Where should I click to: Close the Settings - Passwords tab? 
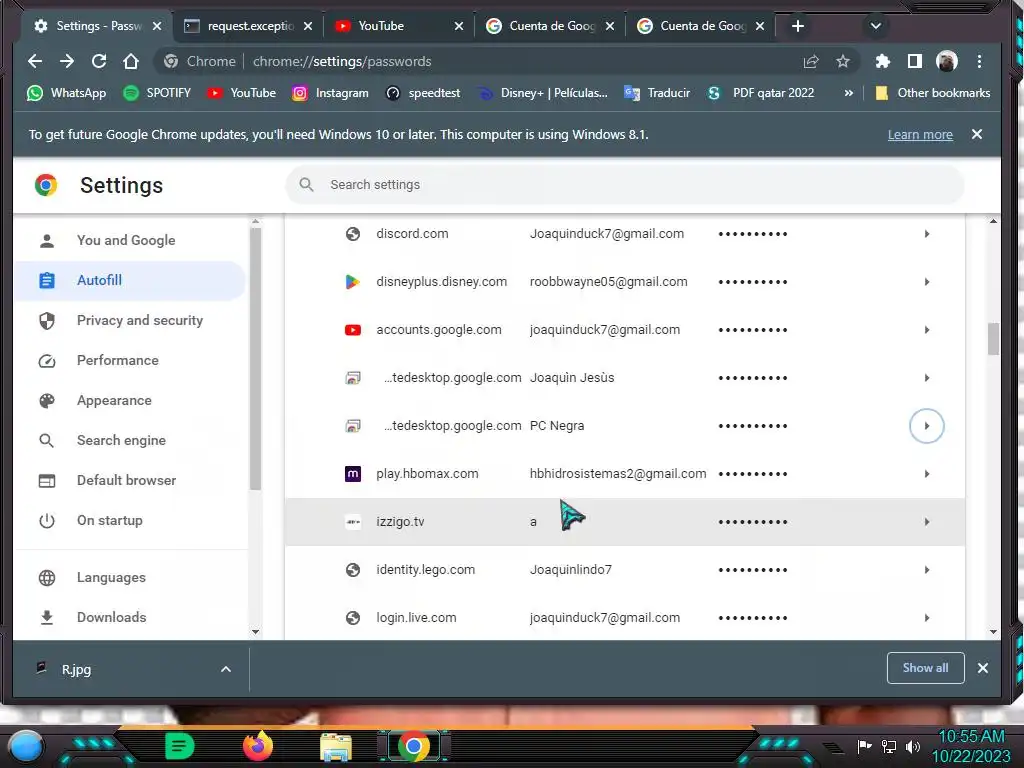(157, 26)
